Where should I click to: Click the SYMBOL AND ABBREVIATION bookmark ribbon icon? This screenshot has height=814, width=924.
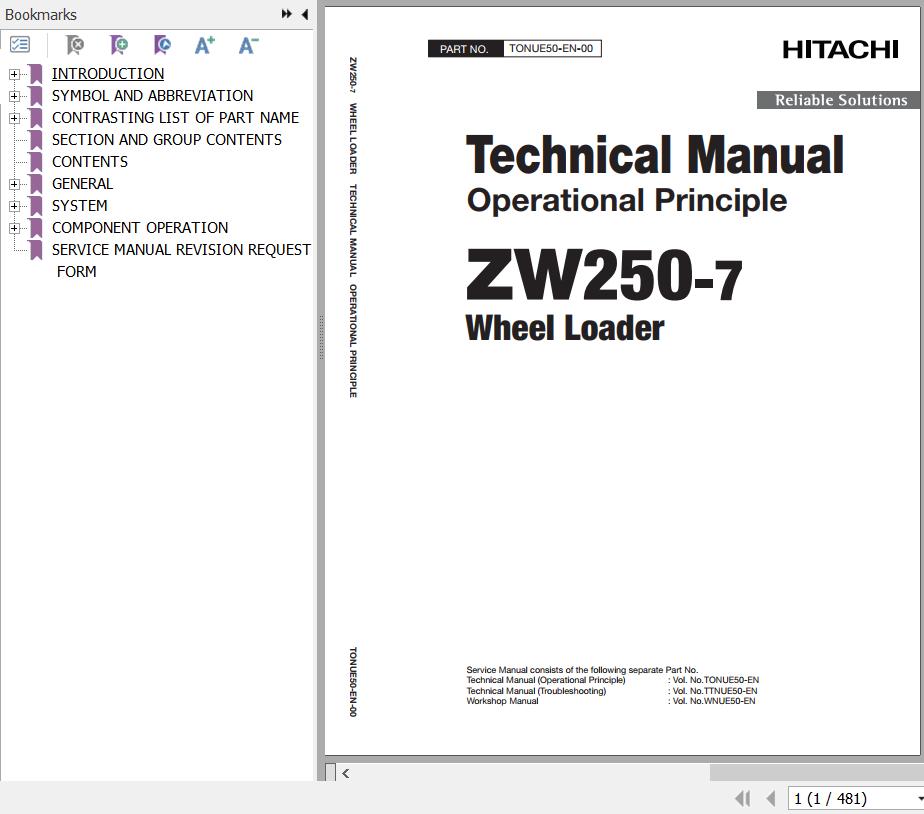(x=36, y=95)
